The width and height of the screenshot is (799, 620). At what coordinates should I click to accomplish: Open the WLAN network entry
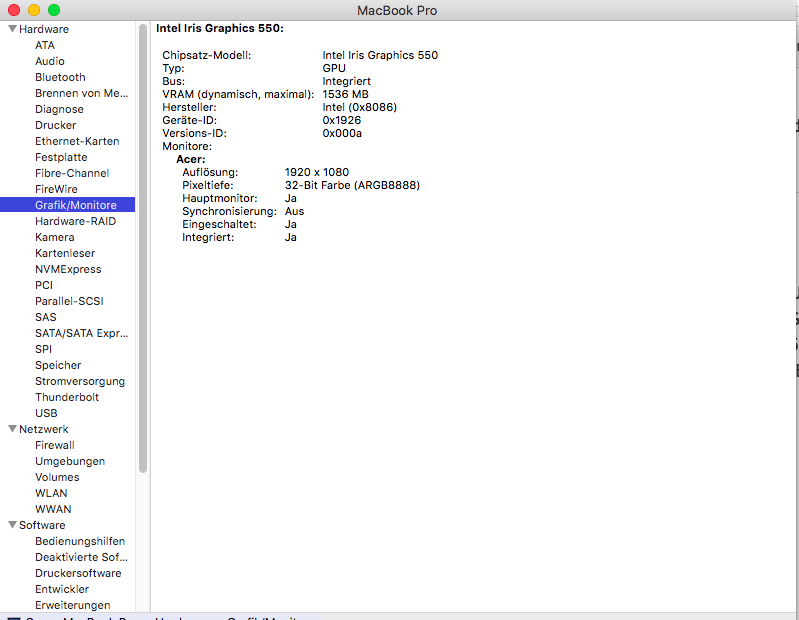tap(51, 493)
